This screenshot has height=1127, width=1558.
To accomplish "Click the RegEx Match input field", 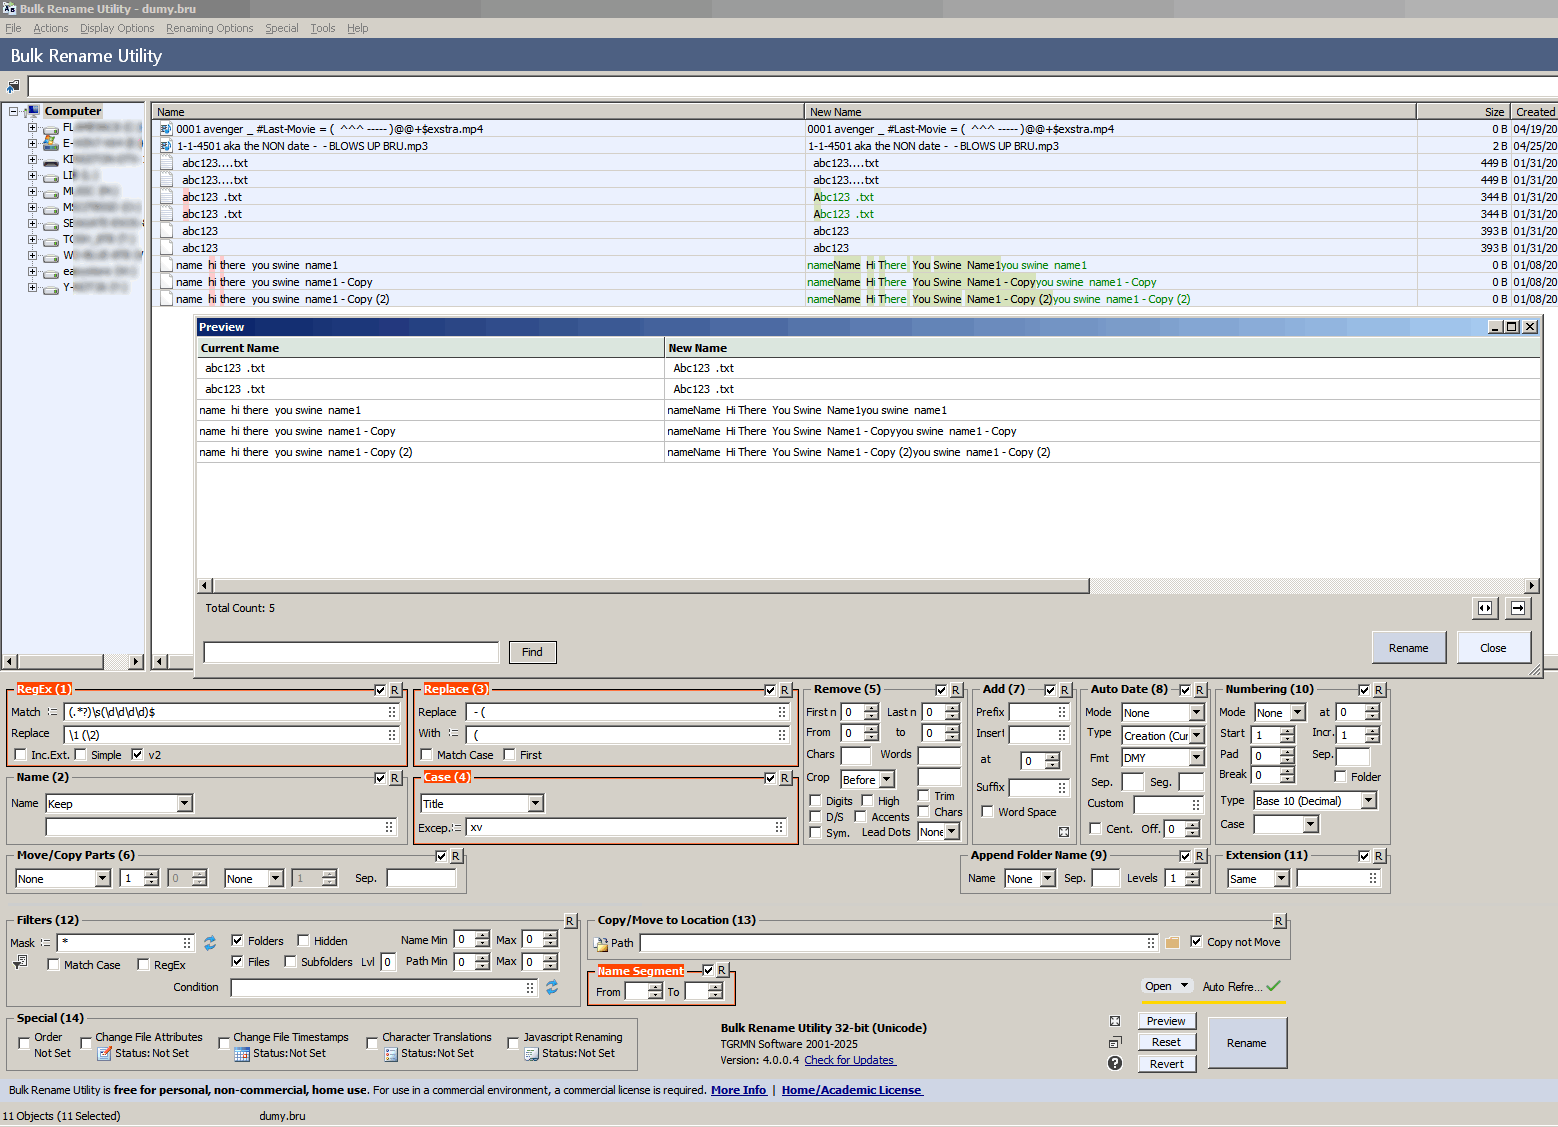I will point(232,712).
